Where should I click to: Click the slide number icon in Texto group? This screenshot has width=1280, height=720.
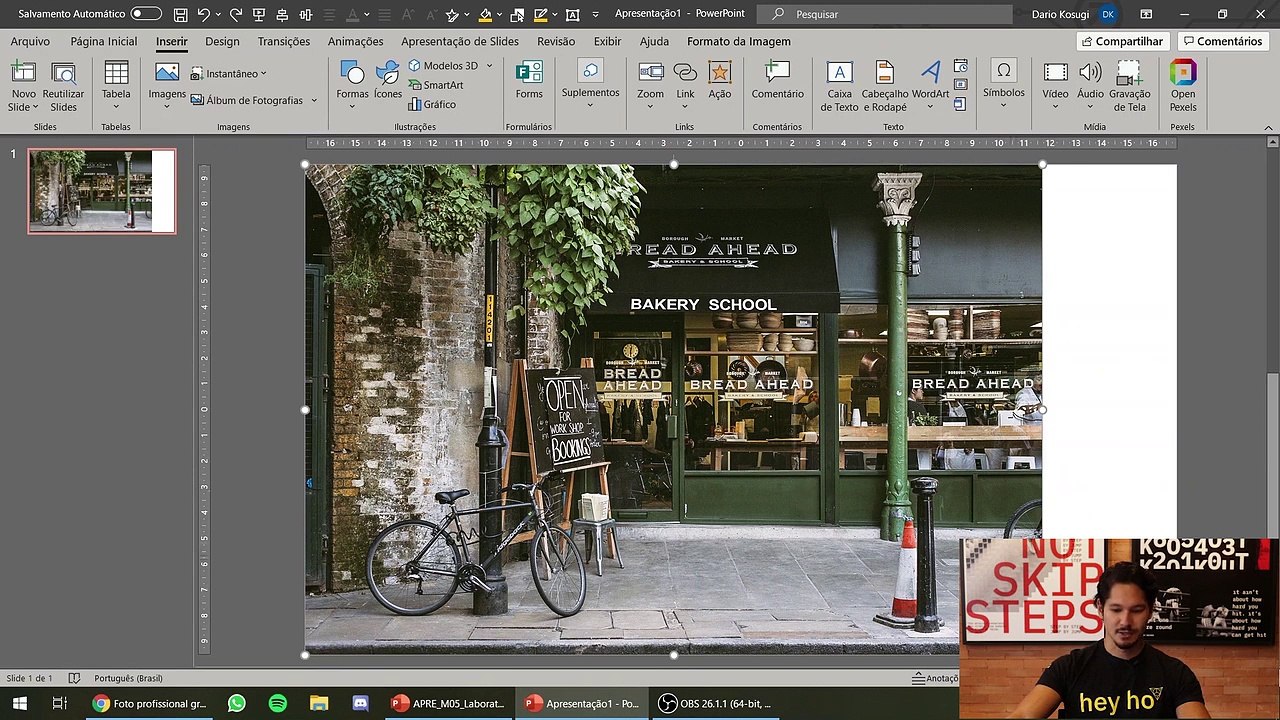pyautogui.click(x=961, y=85)
